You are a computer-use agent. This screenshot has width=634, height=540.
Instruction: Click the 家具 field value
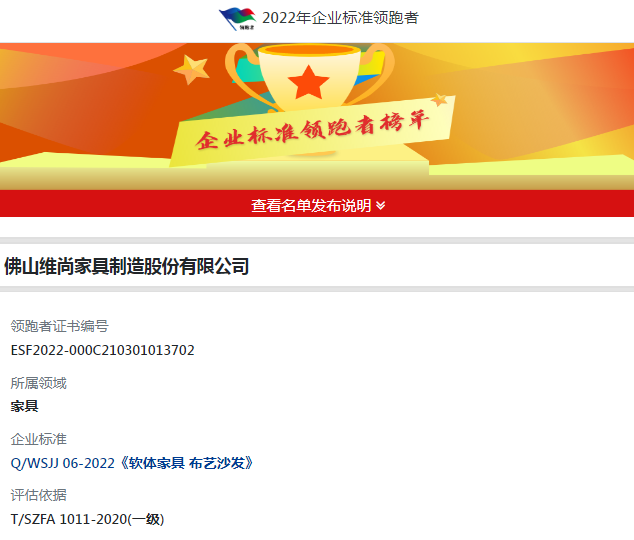point(25,406)
